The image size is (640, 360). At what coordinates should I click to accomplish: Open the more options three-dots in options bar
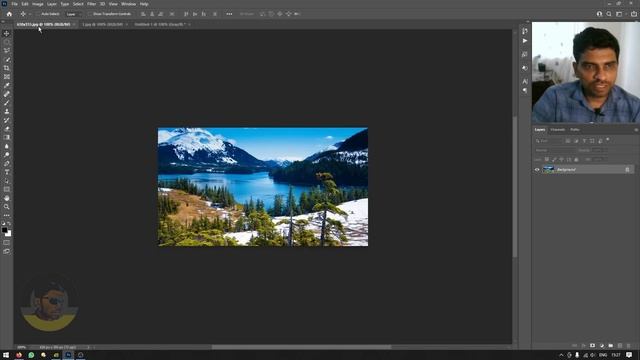point(229,14)
